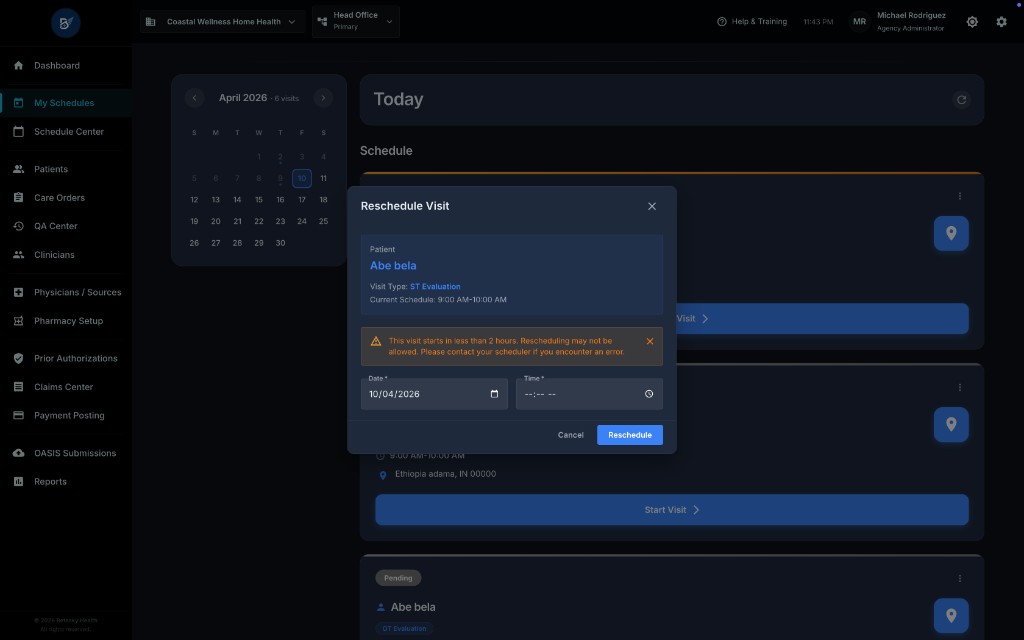
Task: Select April 30 in the calendar
Action: coord(280,243)
